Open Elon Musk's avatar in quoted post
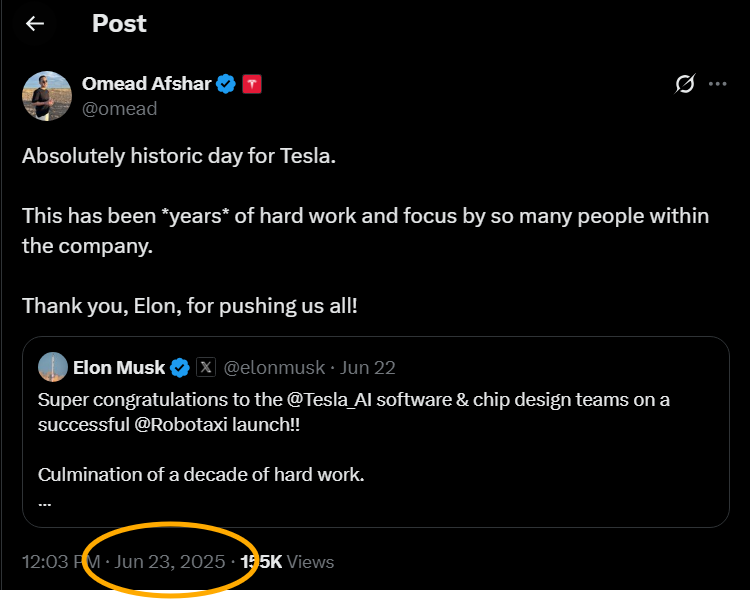Image resolution: width=750 pixels, height=599 pixels. pyautogui.click(x=53, y=367)
